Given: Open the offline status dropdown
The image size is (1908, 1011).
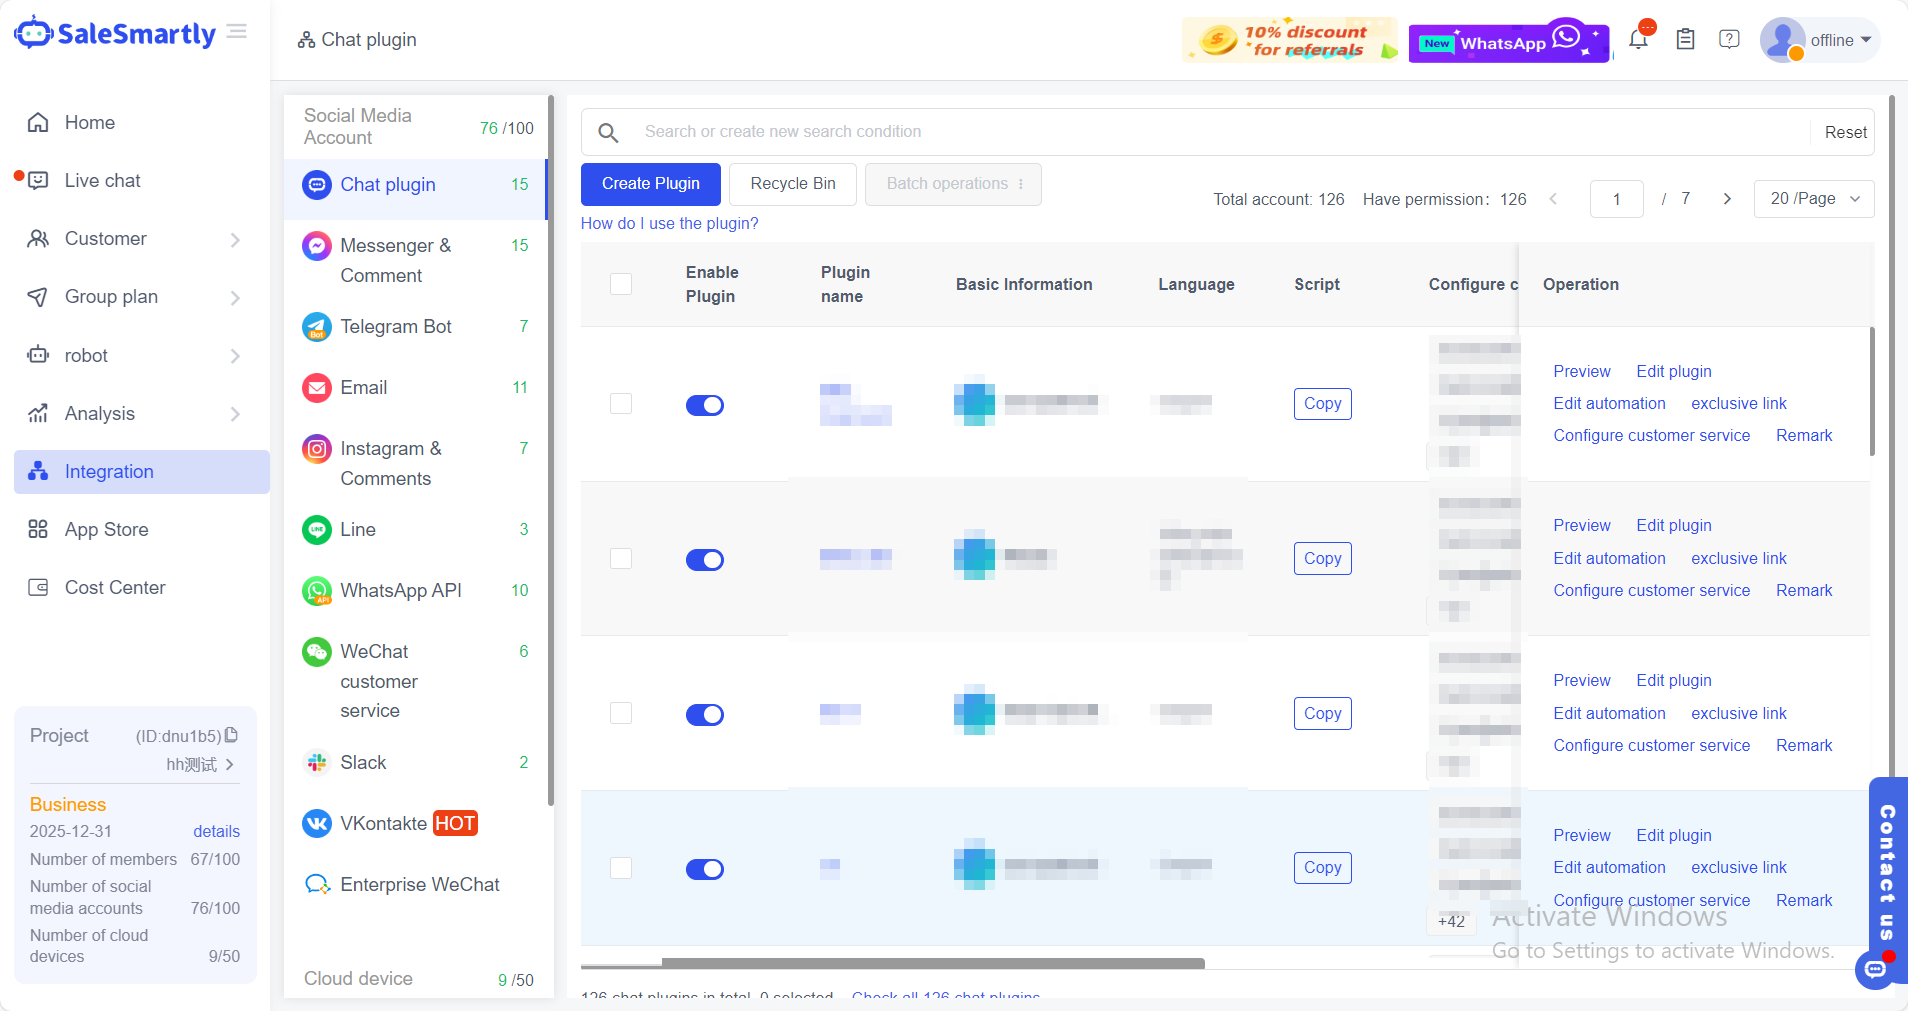Looking at the screenshot, I should click(x=1840, y=40).
